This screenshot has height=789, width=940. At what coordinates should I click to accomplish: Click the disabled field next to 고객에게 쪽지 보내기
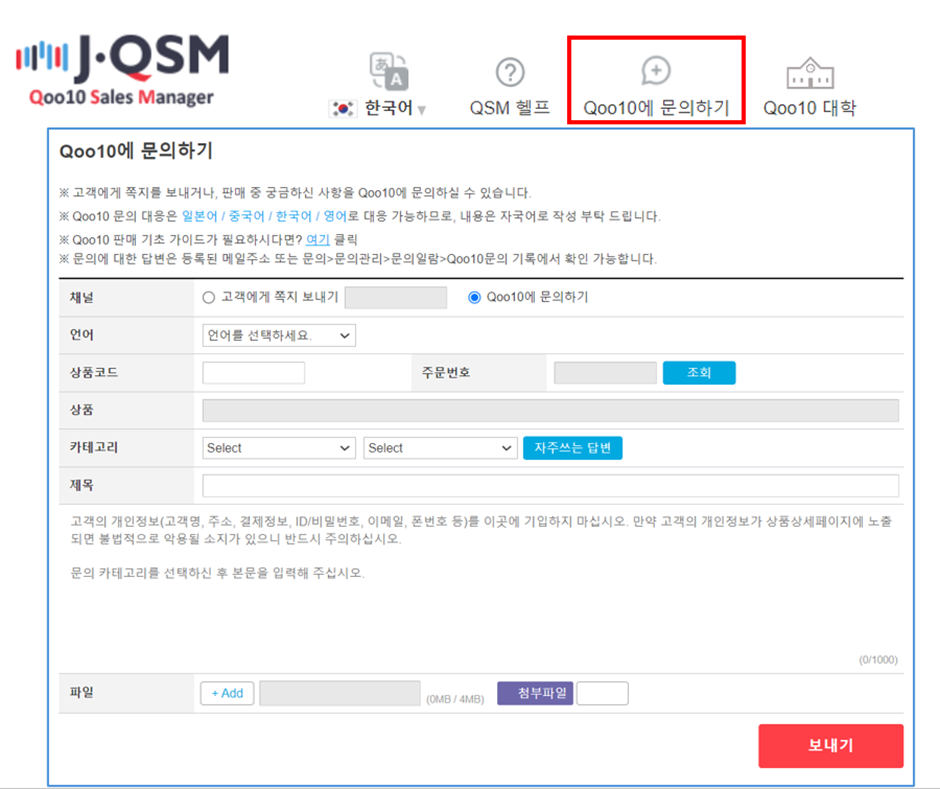396,297
